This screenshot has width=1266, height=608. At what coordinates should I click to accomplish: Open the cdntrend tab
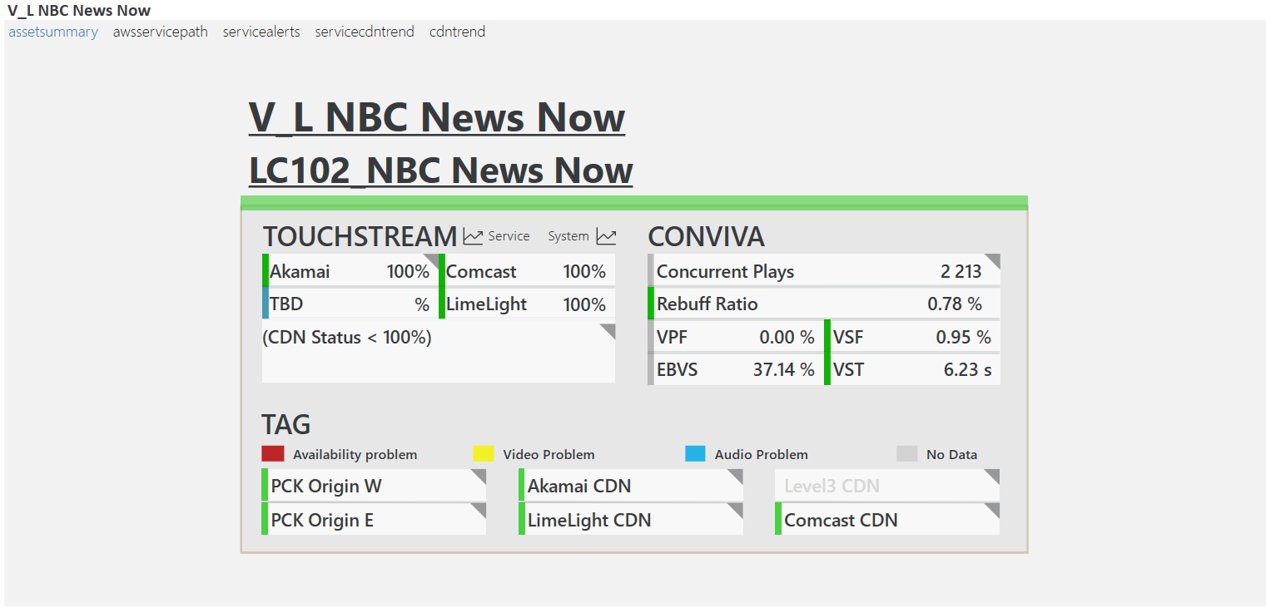(x=457, y=32)
